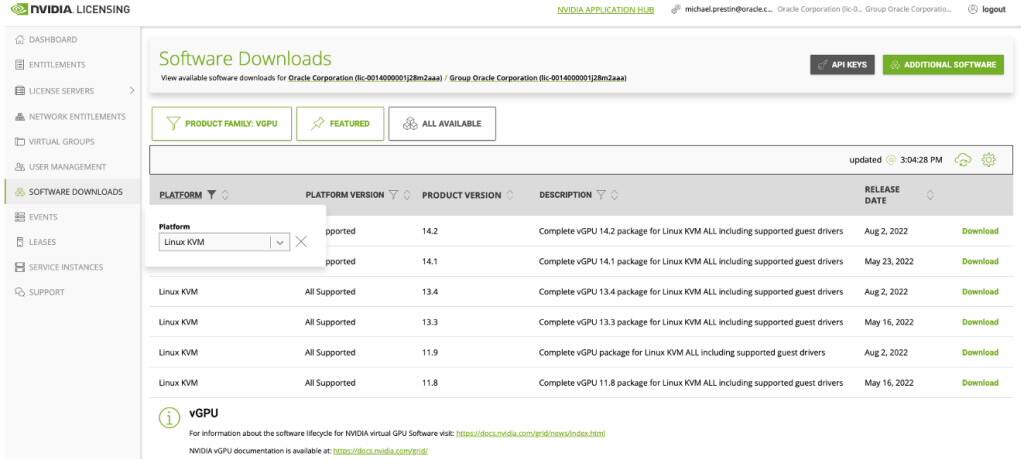1024x463 pixels.
Task: Select Product Family: vGPU filter
Action: pyautogui.click(x=222, y=123)
